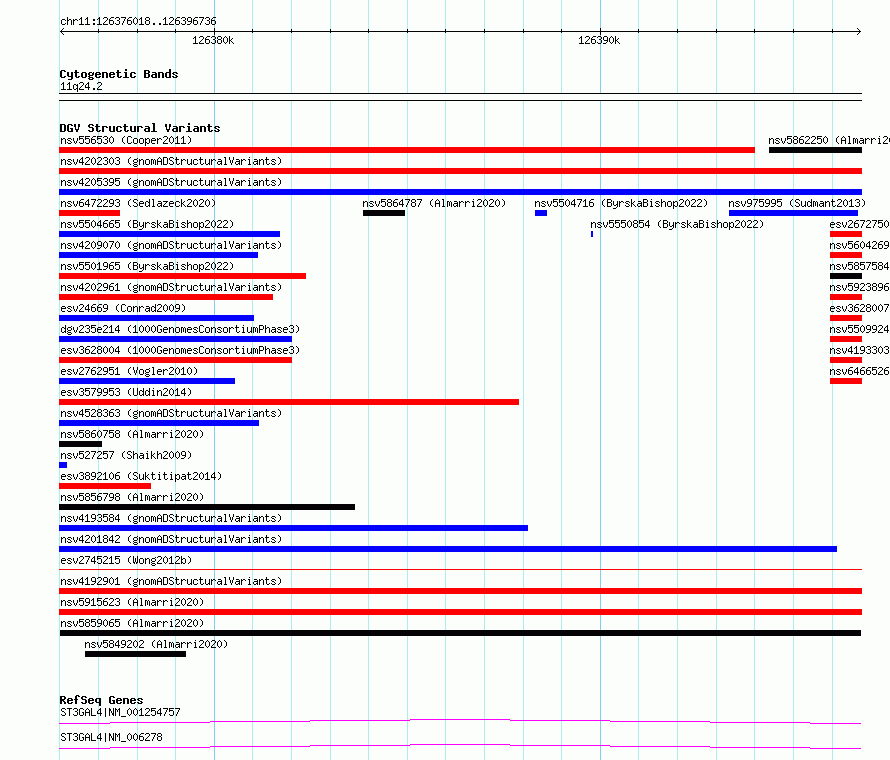This screenshot has height=760, width=890.
Task: Select nsv4528363 gnomAD variant label
Action: click(x=171, y=413)
